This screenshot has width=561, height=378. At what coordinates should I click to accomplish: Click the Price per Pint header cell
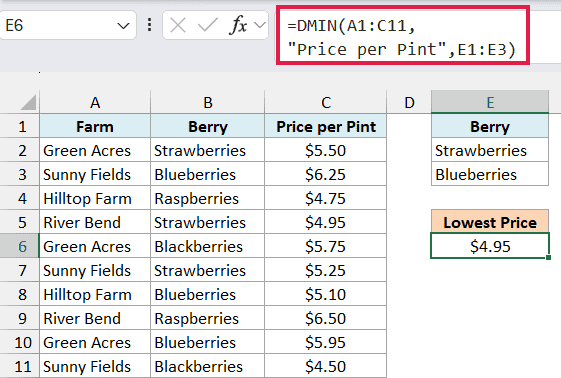coord(326,126)
